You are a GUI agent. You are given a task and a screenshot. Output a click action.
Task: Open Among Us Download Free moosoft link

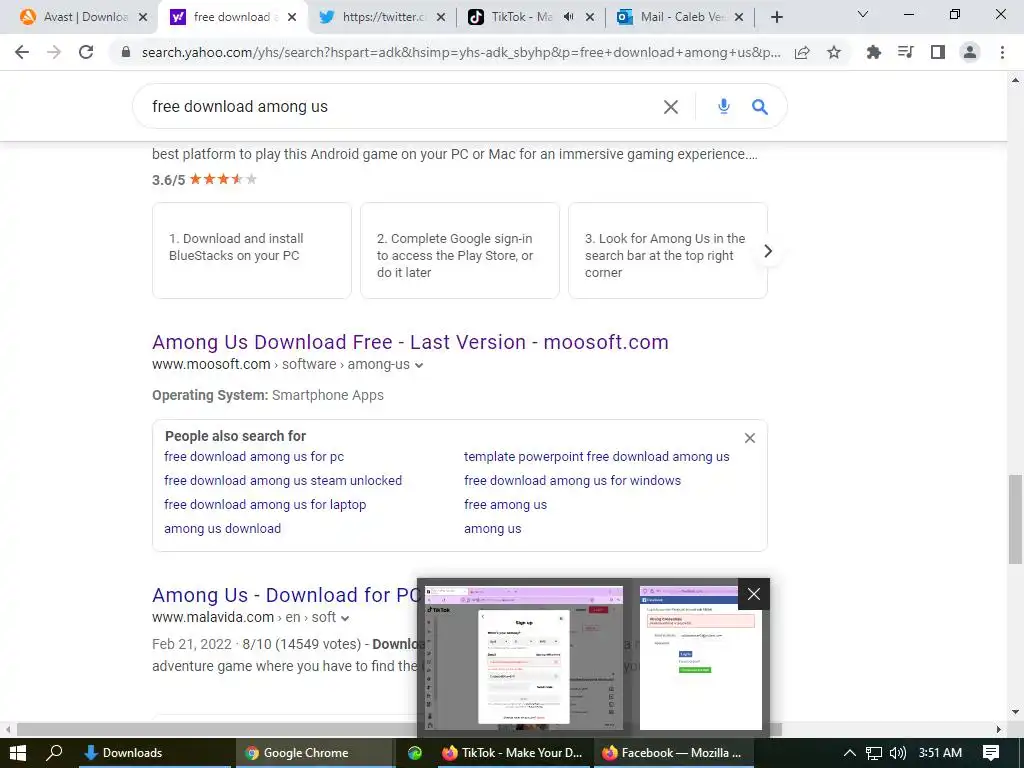(x=410, y=342)
